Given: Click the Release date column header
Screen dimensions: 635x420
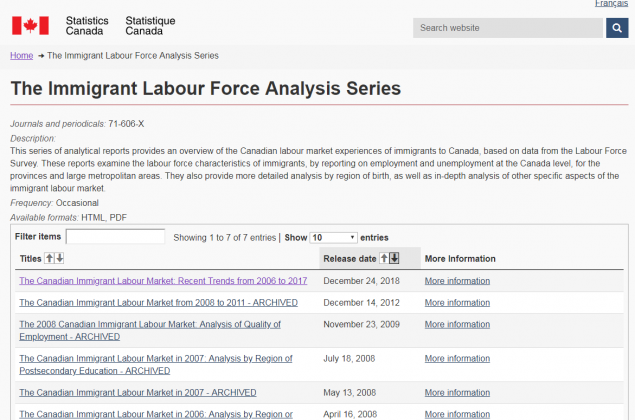Looking at the screenshot, I should pos(370,258).
